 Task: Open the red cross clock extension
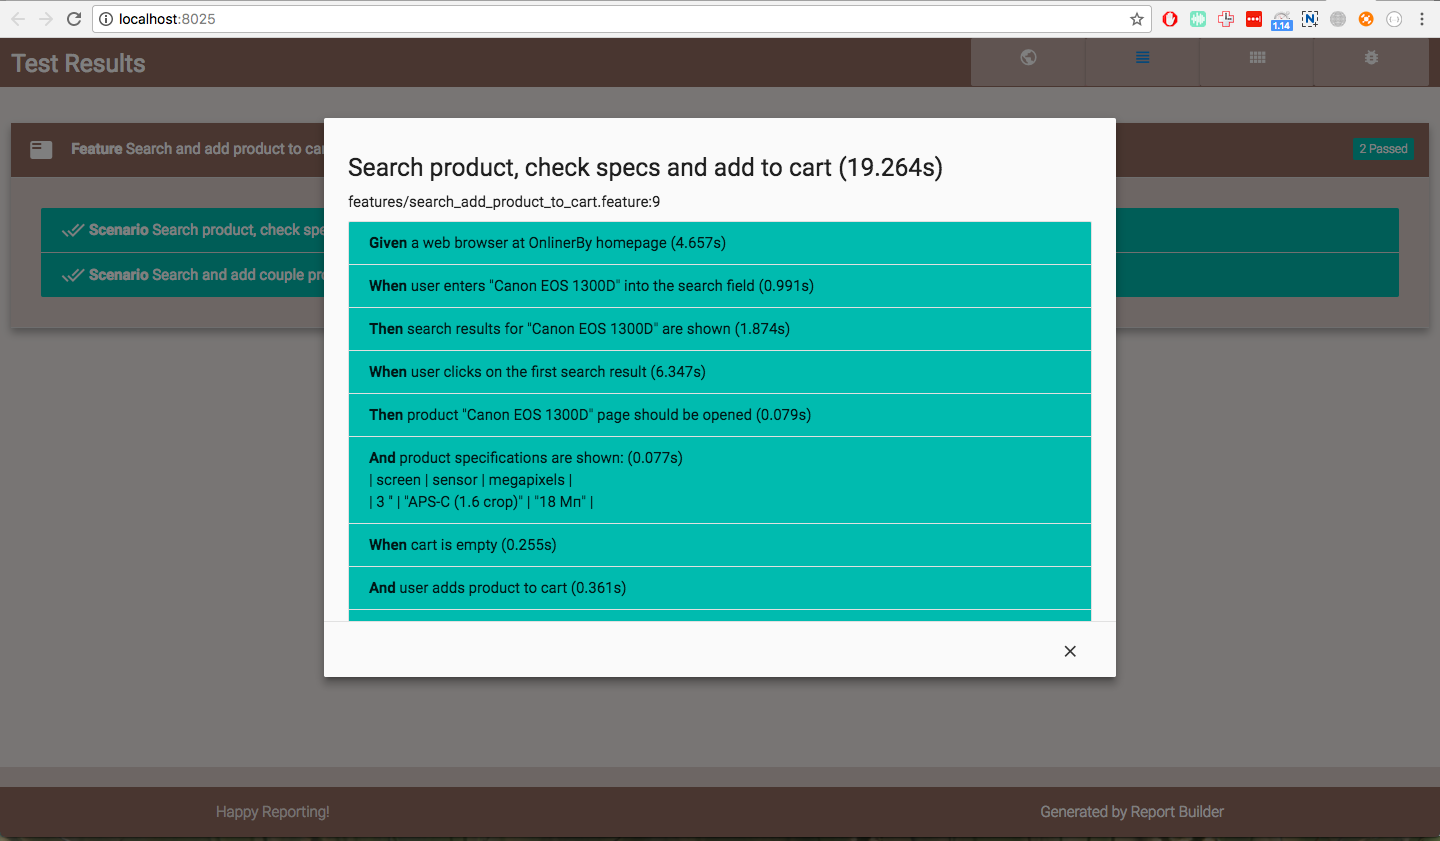coord(1226,19)
